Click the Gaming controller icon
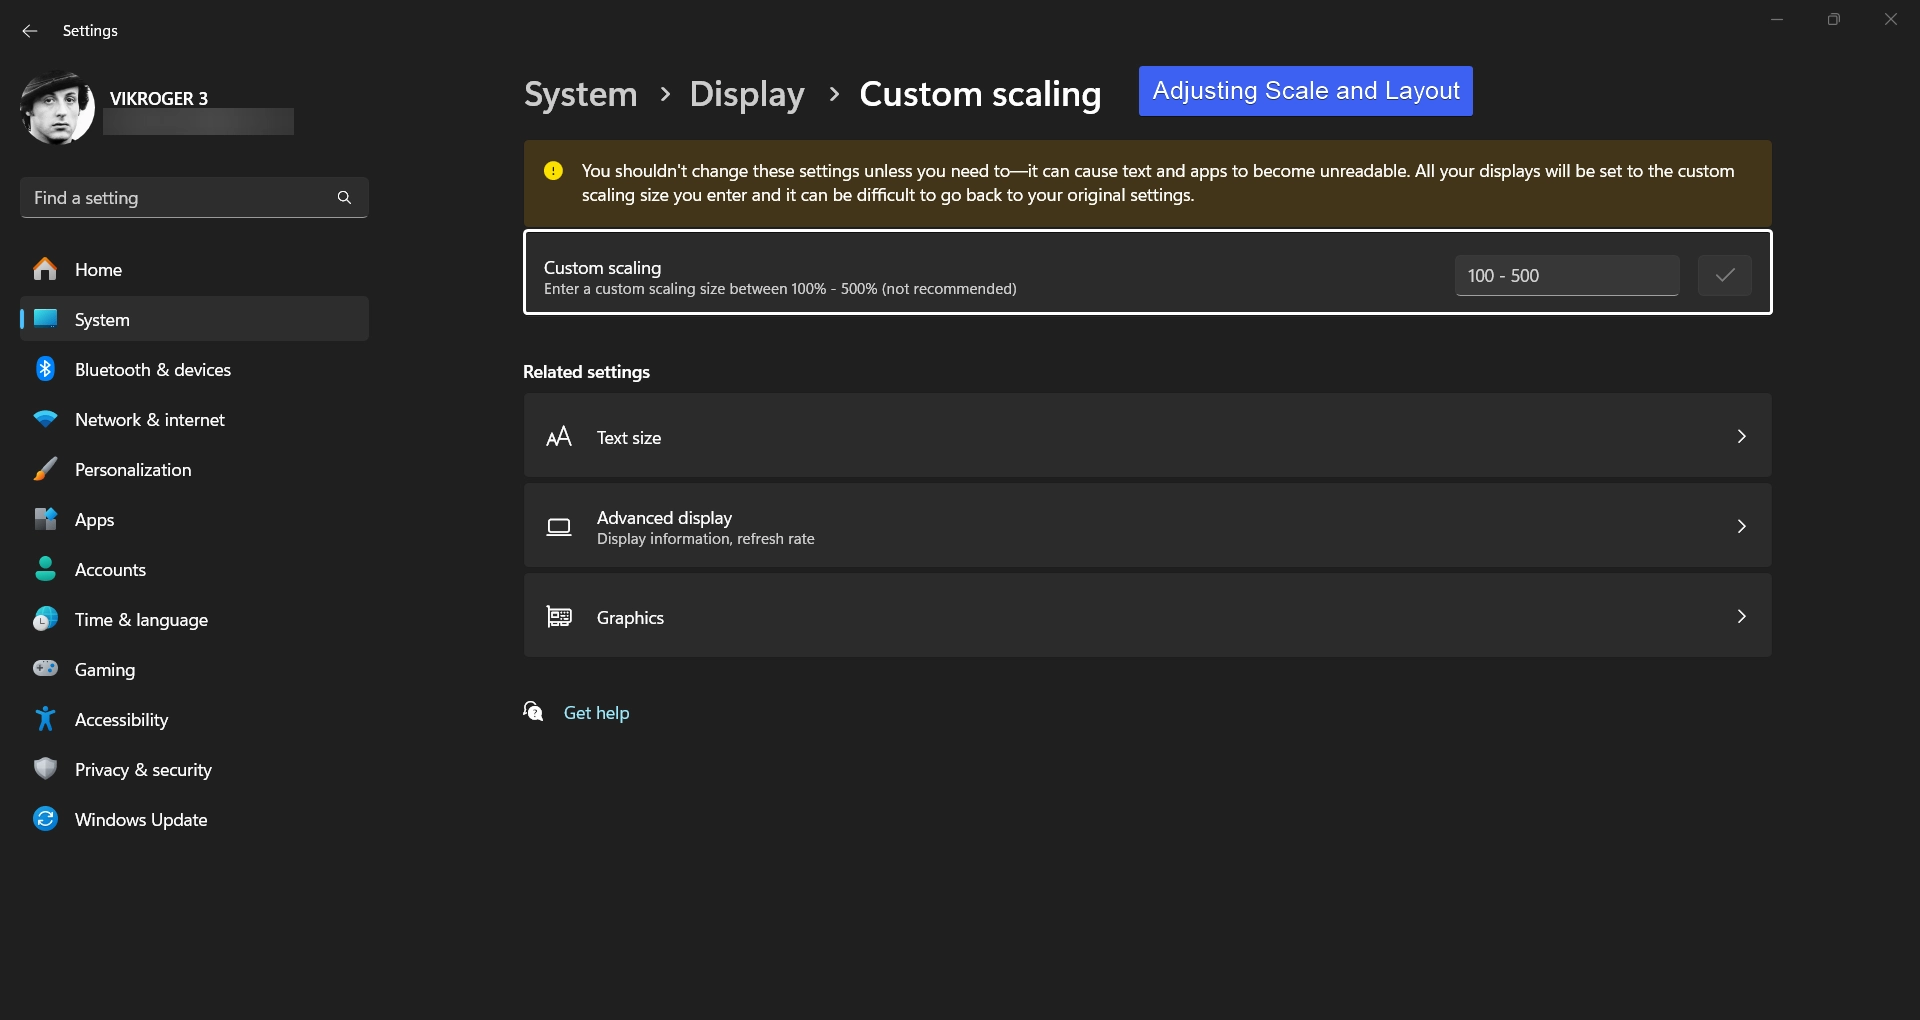The height and width of the screenshot is (1020, 1920). click(x=45, y=669)
